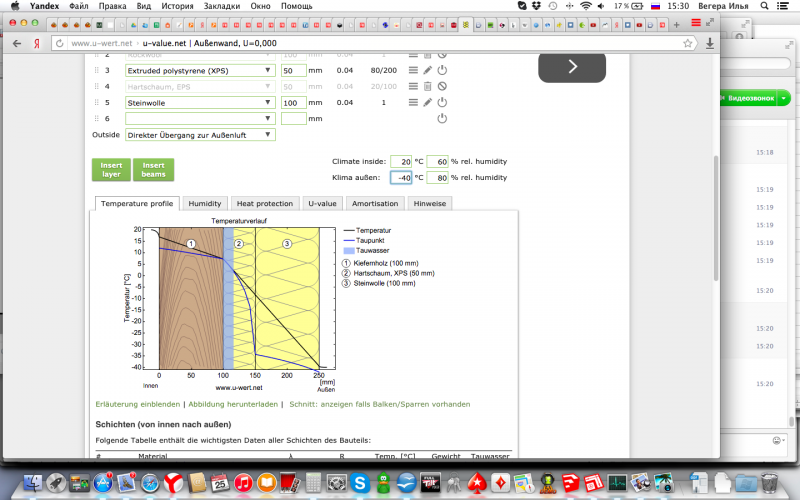Image resolution: width=800 pixels, height=500 pixels.
Task: Click the Insert beams button
Action: pyautogui.click(x=154, y=169)
